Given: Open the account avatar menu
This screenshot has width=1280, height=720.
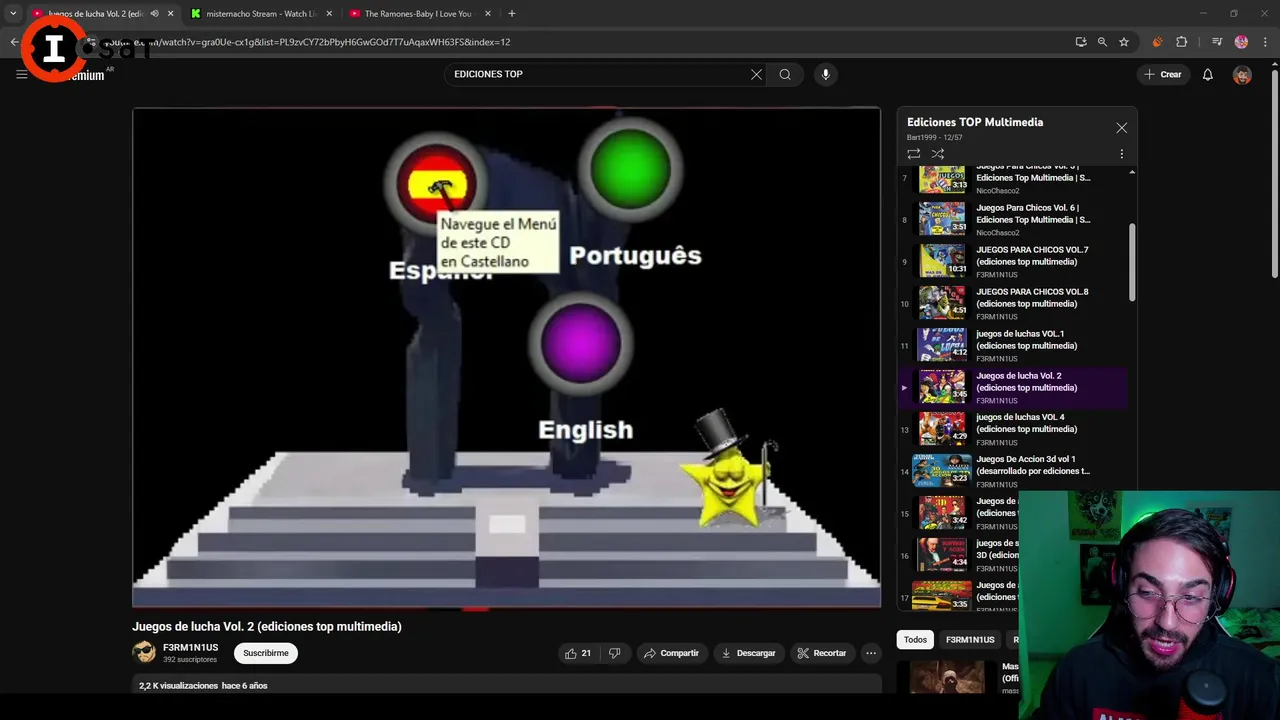Looking at the screenshot, I should [x=1242, y=75].
